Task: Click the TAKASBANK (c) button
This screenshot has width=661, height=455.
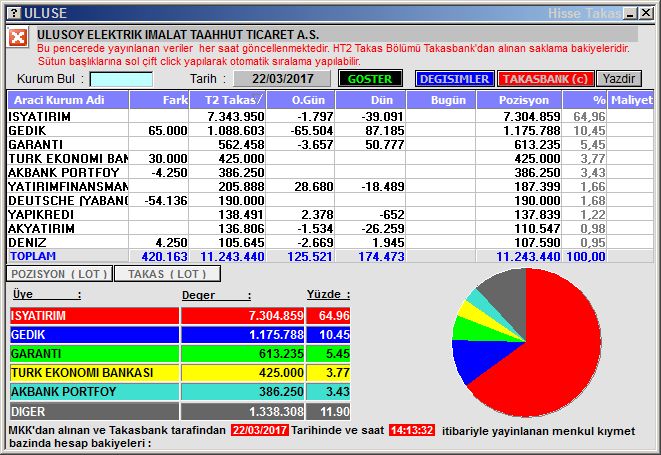Action: coord(545,79)
